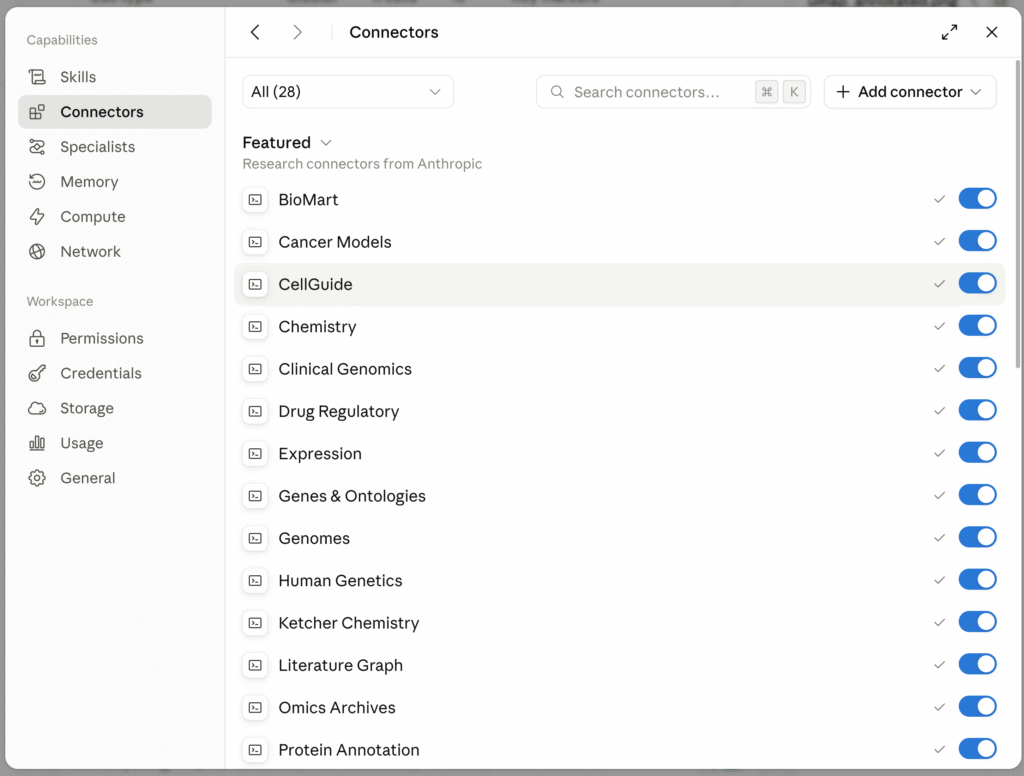Image resolution: width=1024 pixels, height=776 pixels.
Task: Click the Human Genetics connector icon
Action: click(255, 581)
